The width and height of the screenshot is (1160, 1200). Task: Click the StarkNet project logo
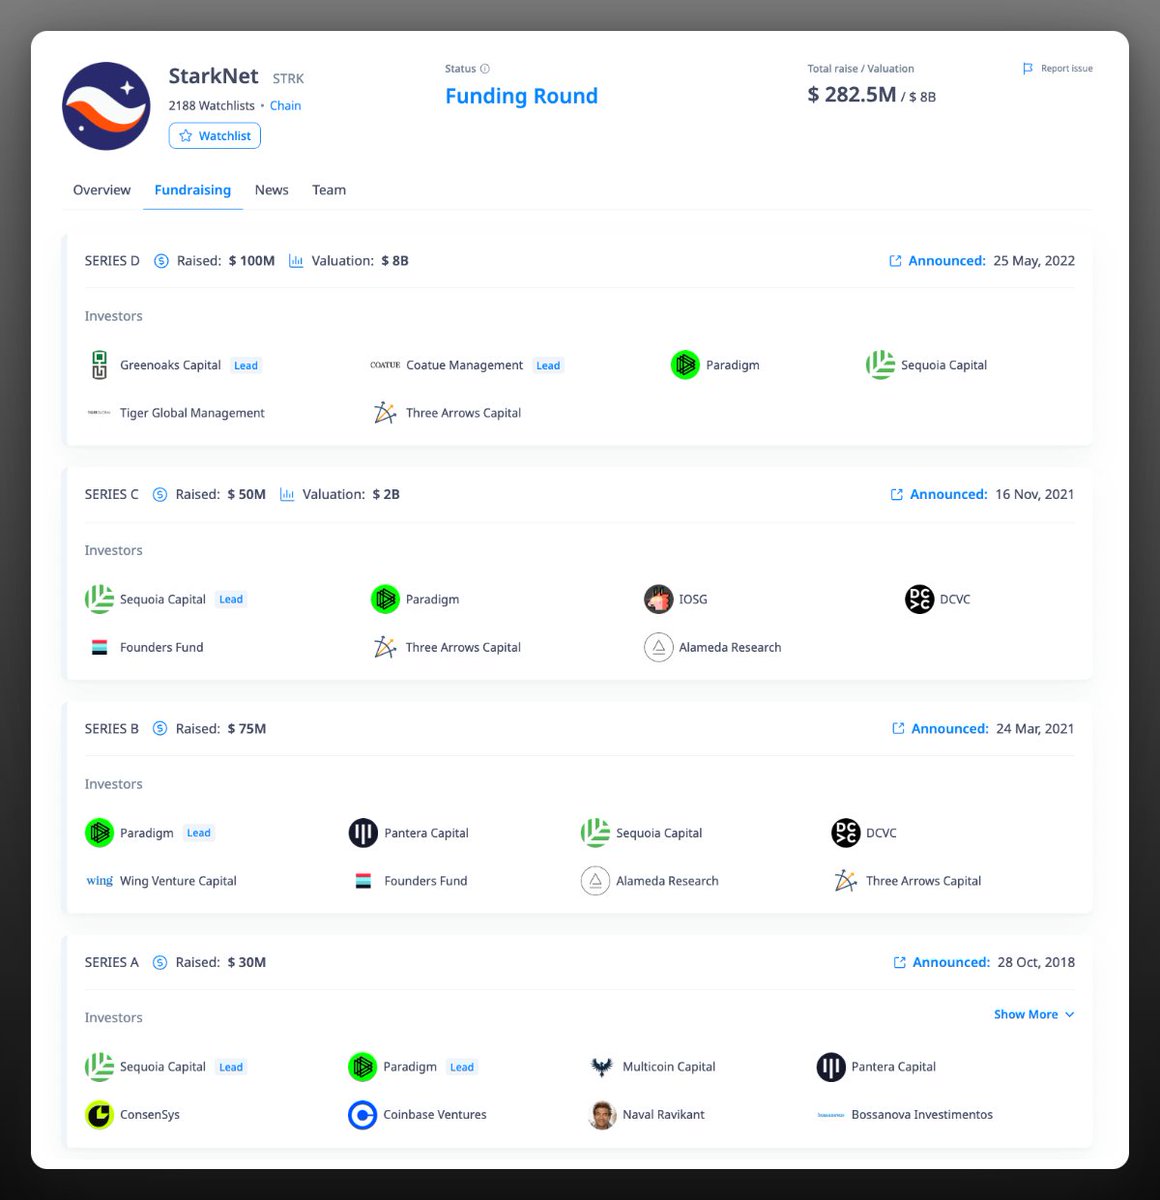coord(106,106)
